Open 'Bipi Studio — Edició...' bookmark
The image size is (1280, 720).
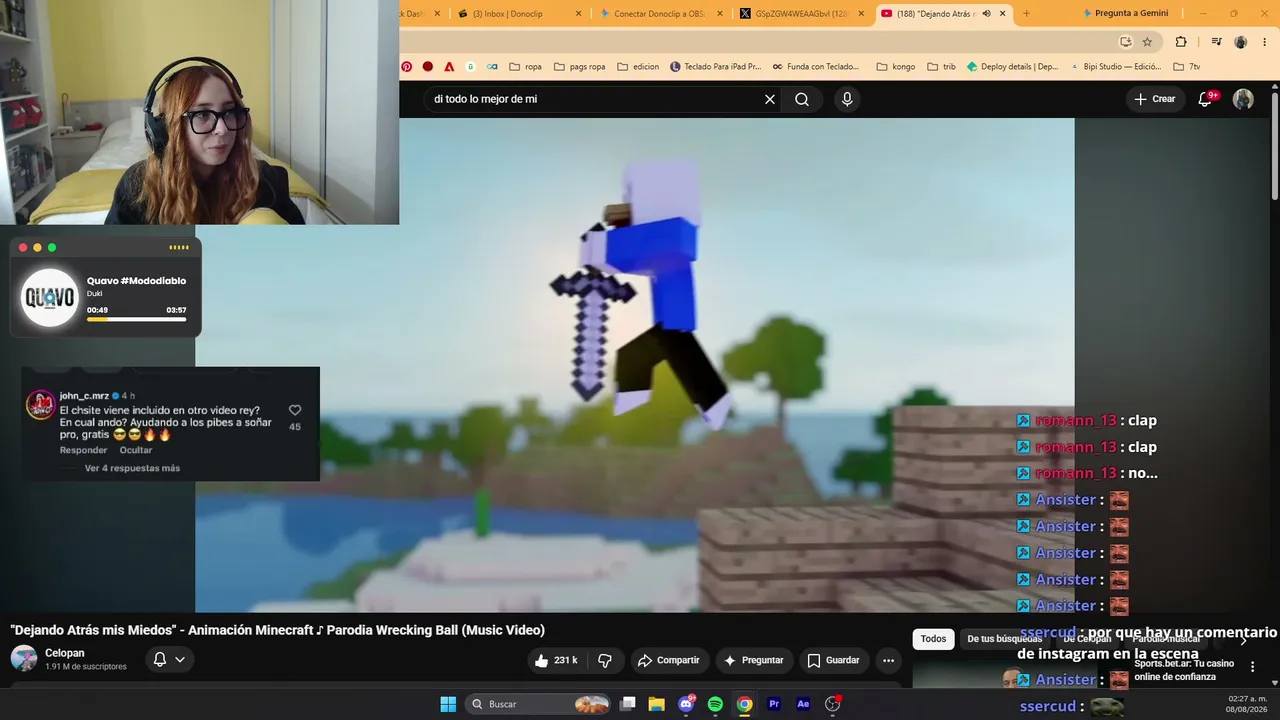[x=1115, y=67]
